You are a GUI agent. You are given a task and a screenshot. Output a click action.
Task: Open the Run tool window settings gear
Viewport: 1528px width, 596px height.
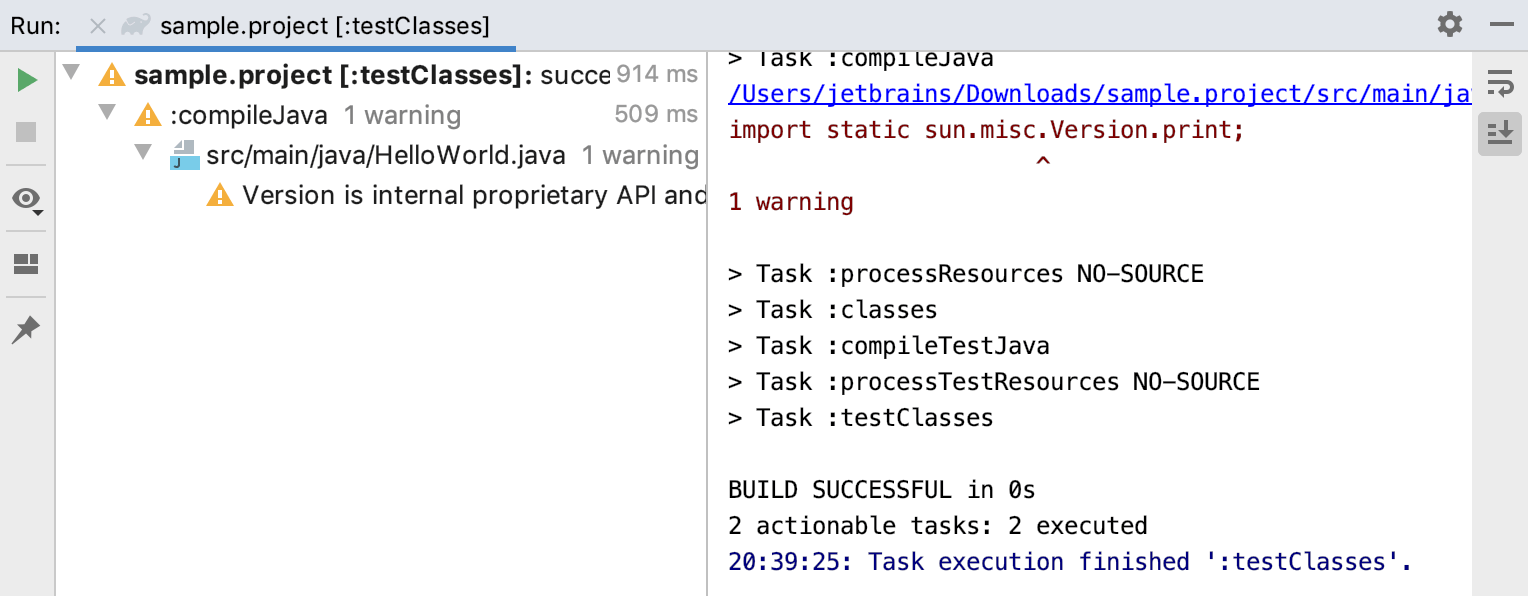click(1449, 24)
